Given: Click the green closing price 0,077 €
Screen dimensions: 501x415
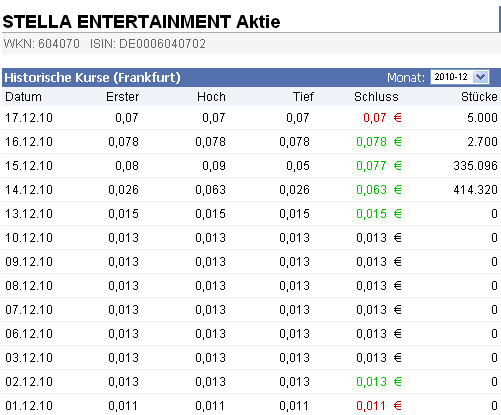Looking at the screenshot, I should 379,166.
